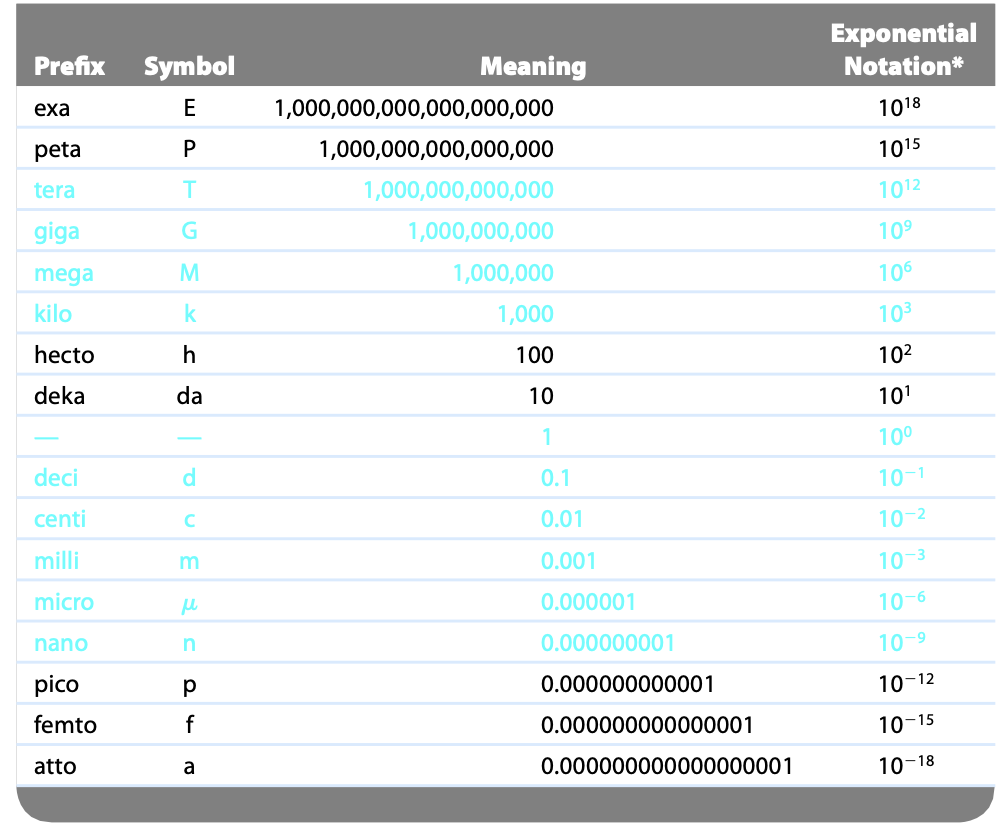
Task: Select the 'deka' prefix cell
Action: click(x=59, y=396)
